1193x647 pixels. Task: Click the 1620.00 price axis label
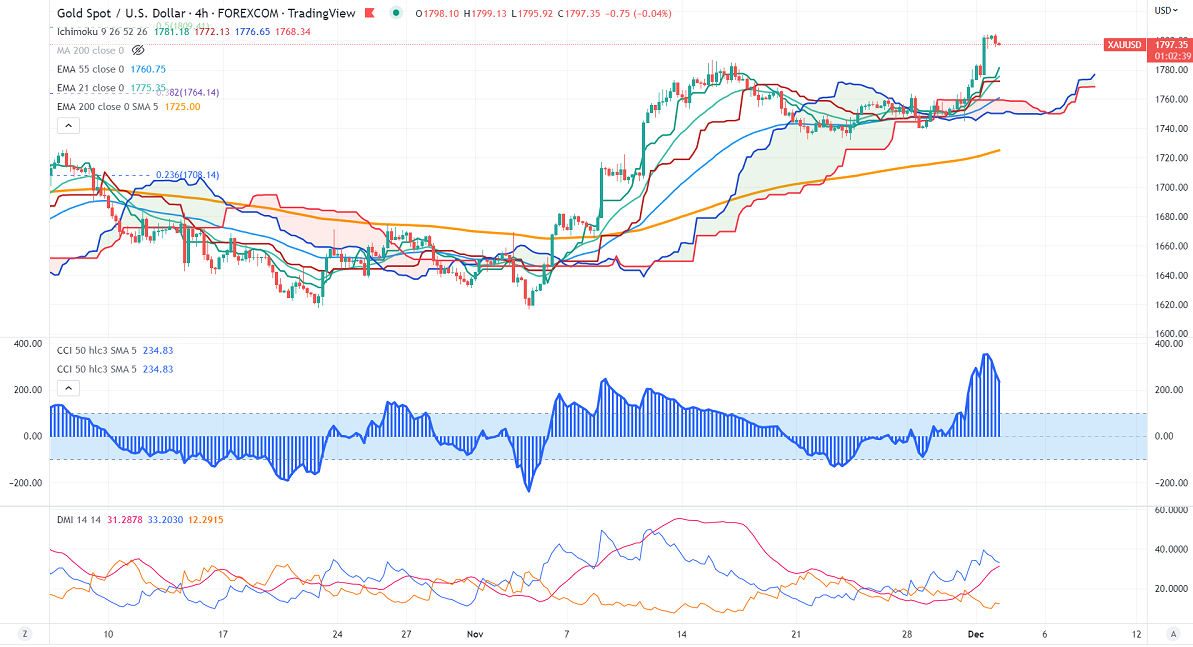click(x=1171, y=305)
